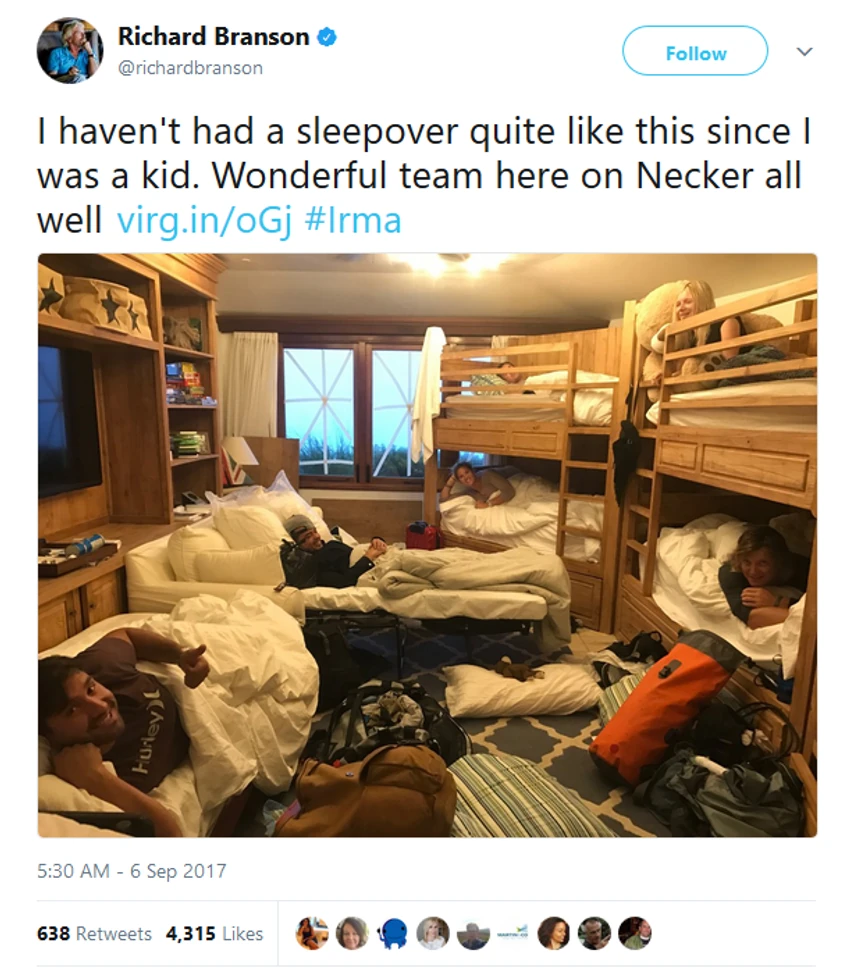Open the second liker avatar with dark hair
Image resolution: width=850 pixels, height=969 pixels.
tap(352, 933)
